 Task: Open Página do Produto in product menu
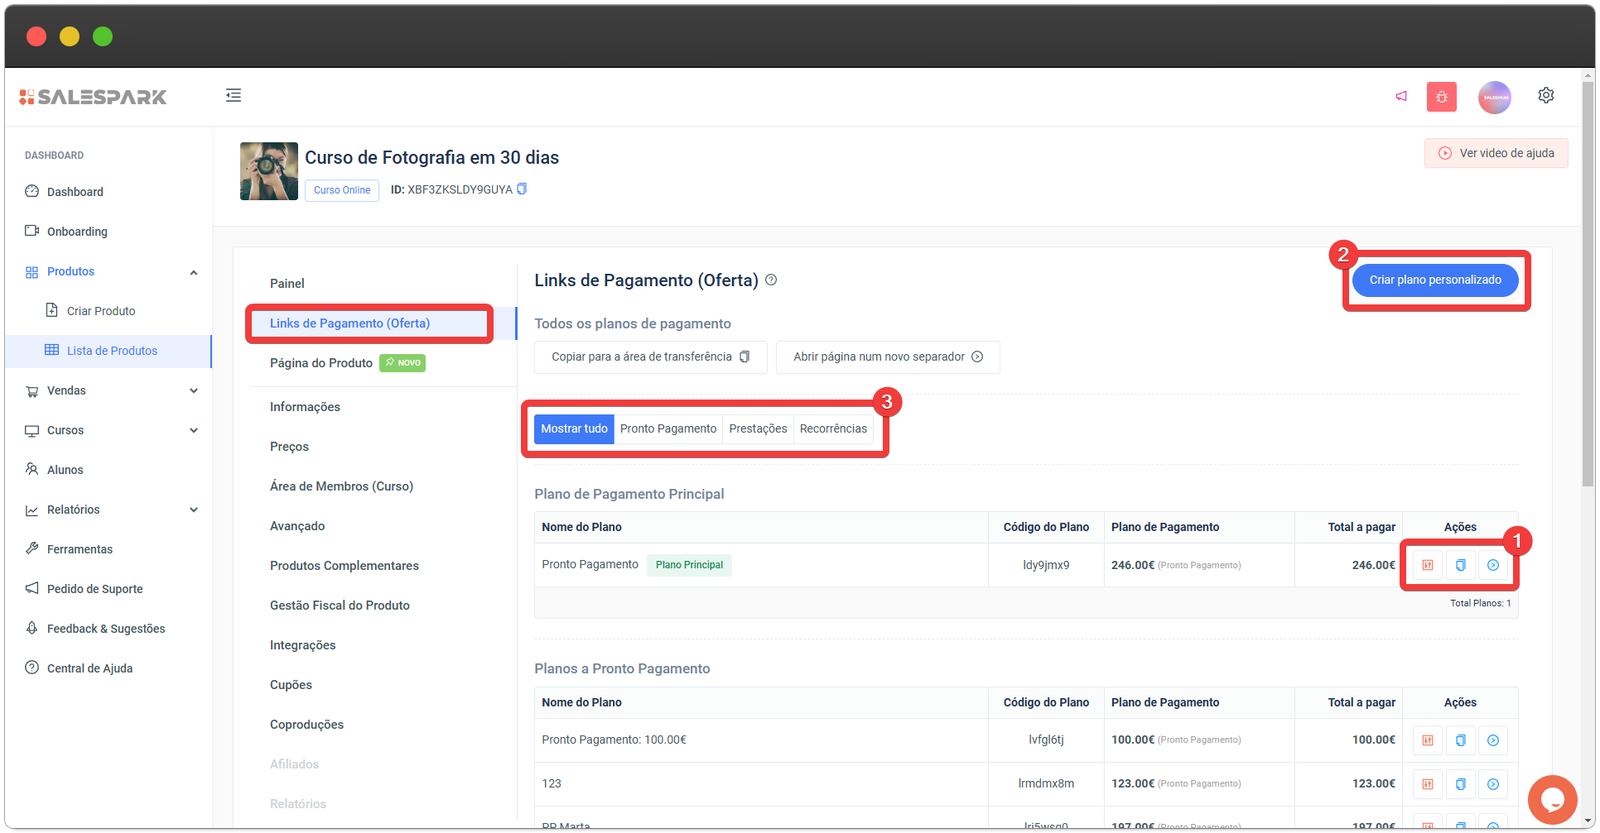321,363
